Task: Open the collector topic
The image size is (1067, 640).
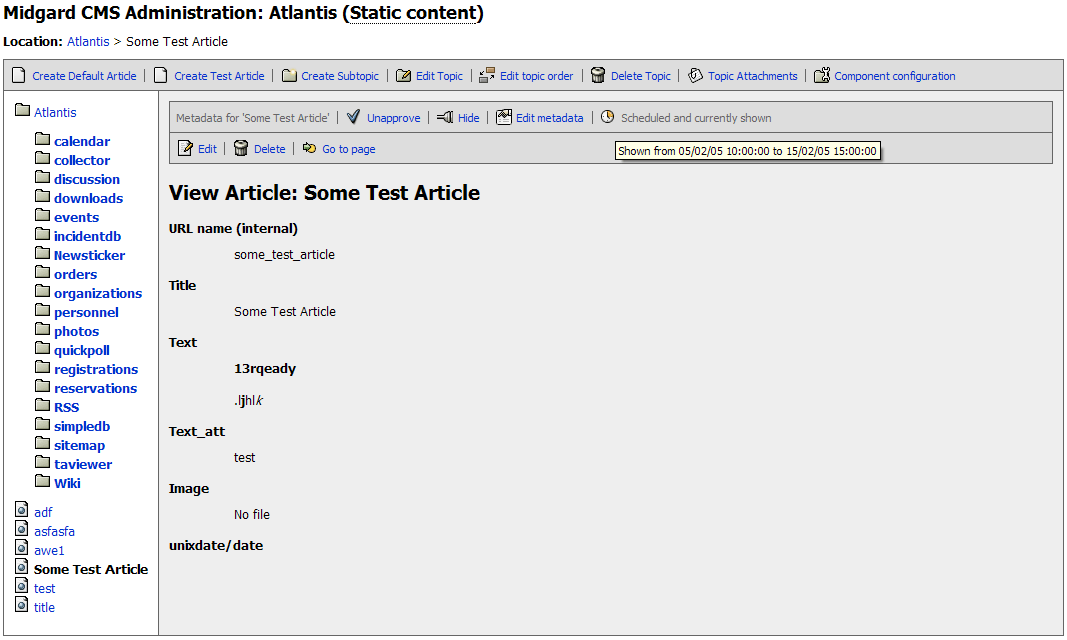Action: click(x=82, y=161)
